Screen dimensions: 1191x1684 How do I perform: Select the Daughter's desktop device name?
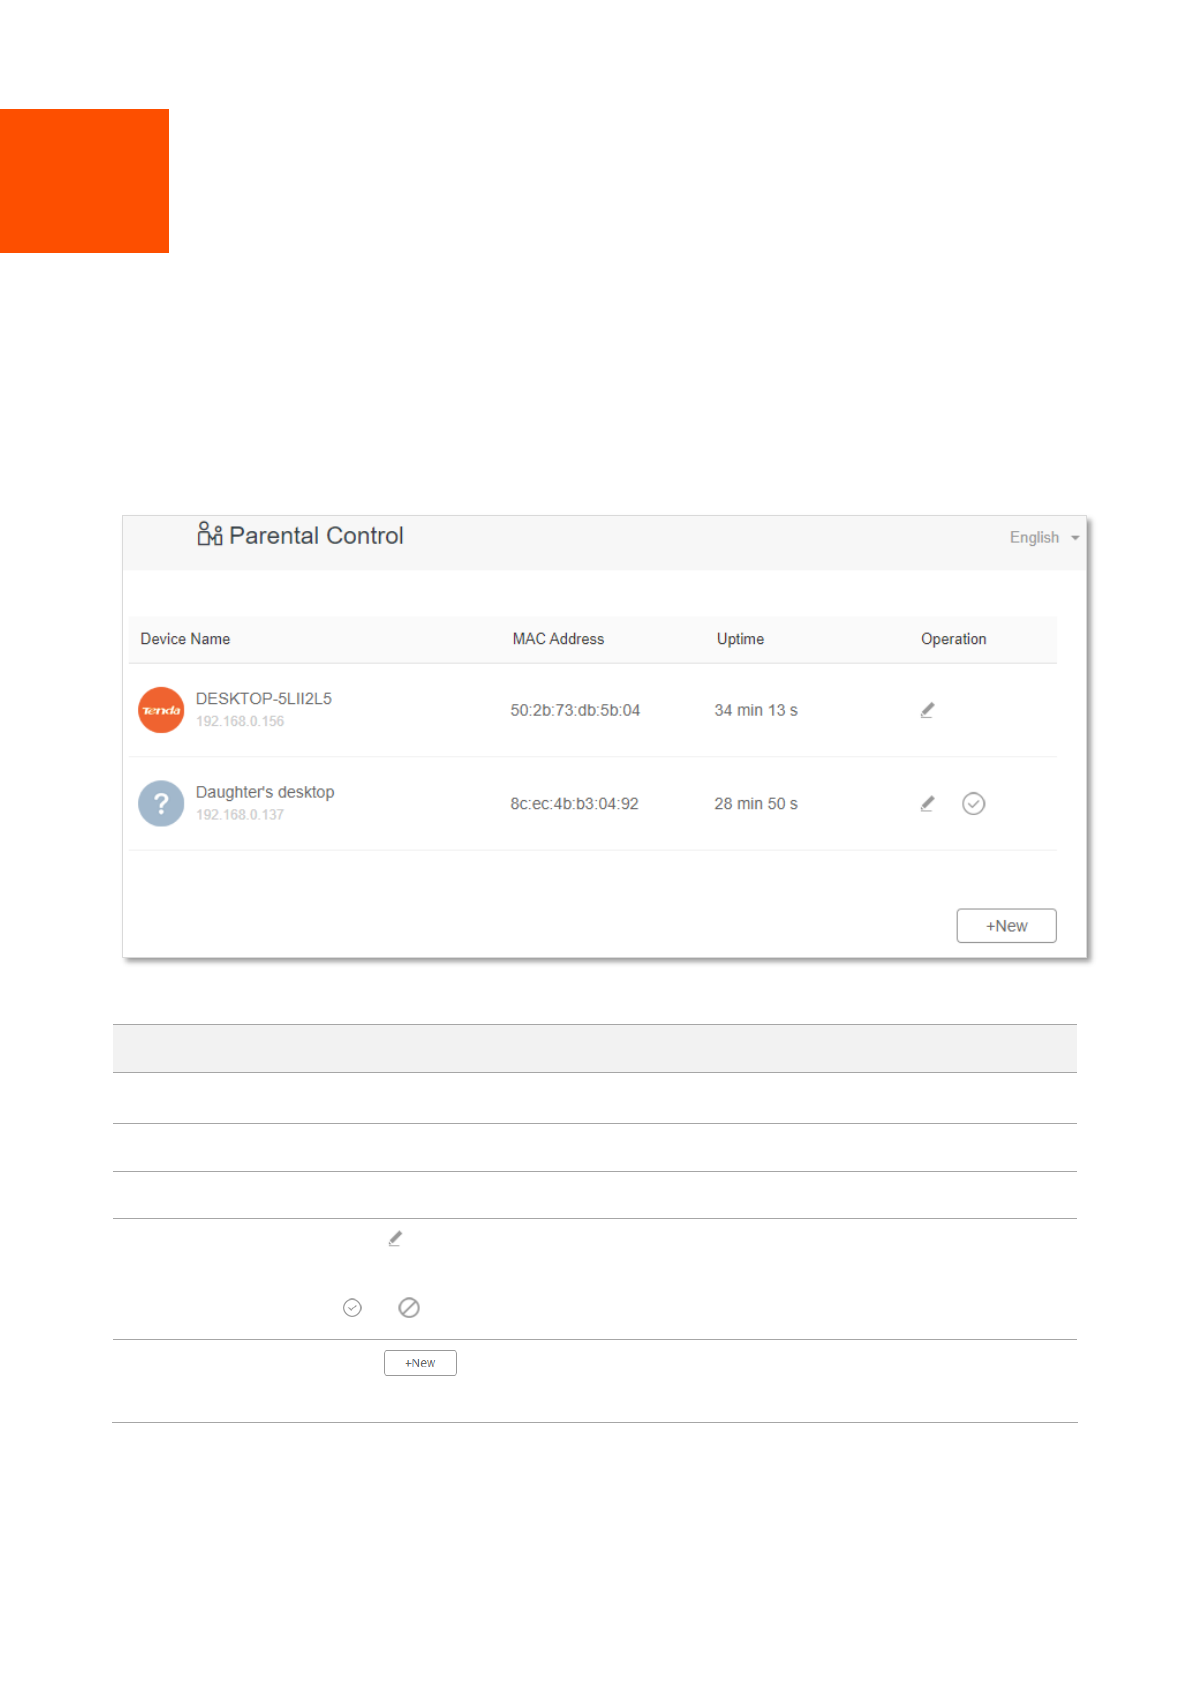(265, 792)
